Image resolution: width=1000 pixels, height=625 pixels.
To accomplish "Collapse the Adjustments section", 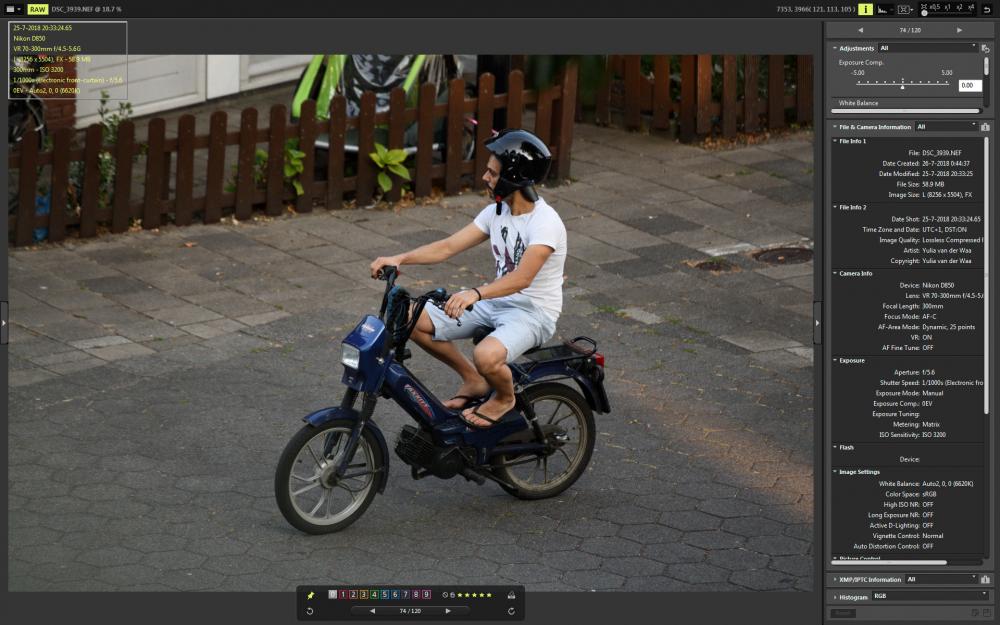I will click(x=835, y=48).
